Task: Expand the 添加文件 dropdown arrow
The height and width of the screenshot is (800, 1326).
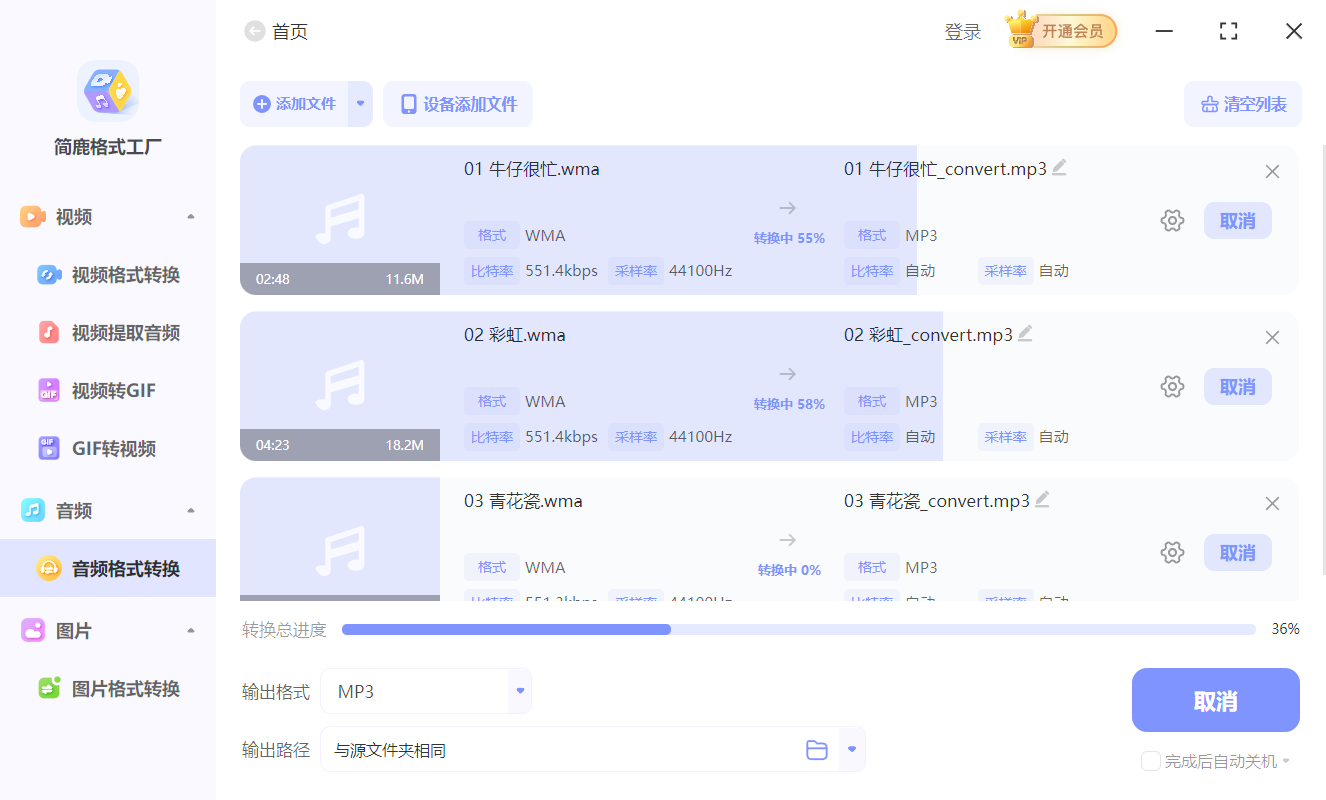Action: (x=360, y=103)
